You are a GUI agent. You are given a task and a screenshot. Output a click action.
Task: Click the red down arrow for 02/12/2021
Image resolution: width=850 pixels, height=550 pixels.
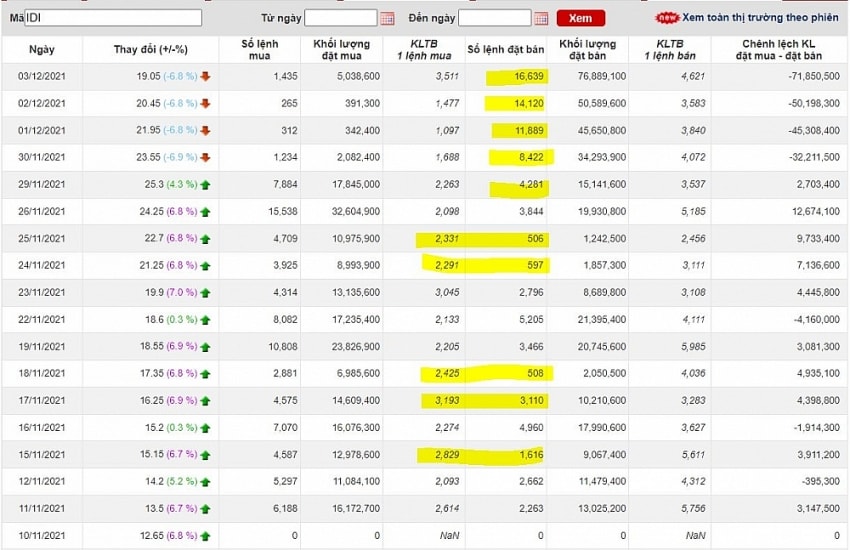click(205, 103)
